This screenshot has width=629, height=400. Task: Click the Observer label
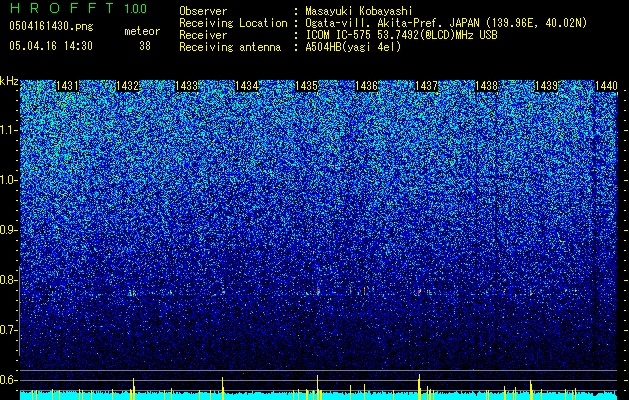[x=203, y=11]
